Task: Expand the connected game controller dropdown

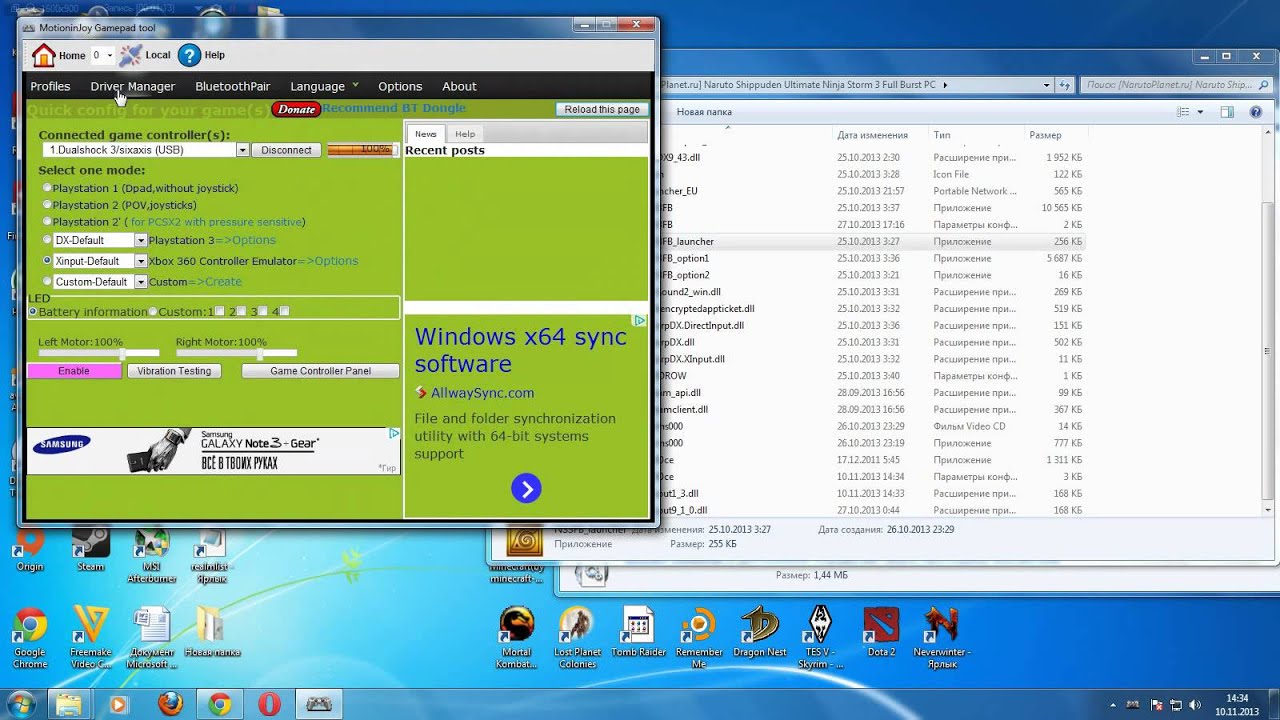Action: tap(242, 150)
